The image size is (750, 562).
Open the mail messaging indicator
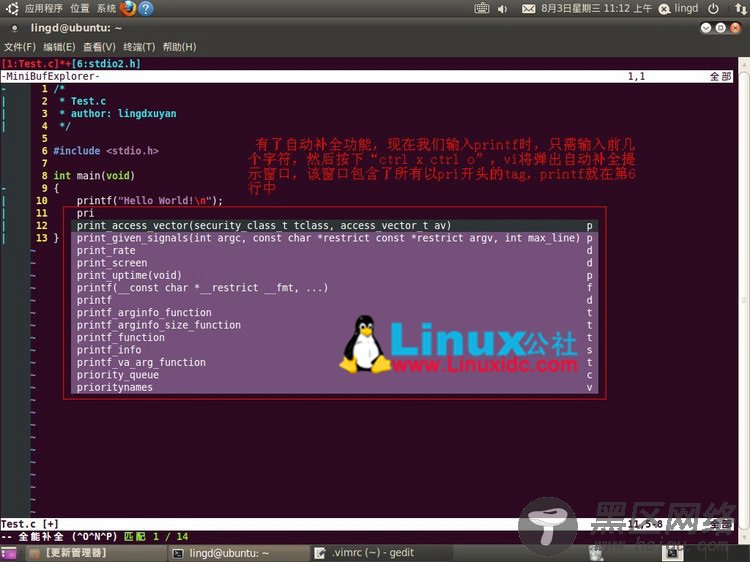528,9
